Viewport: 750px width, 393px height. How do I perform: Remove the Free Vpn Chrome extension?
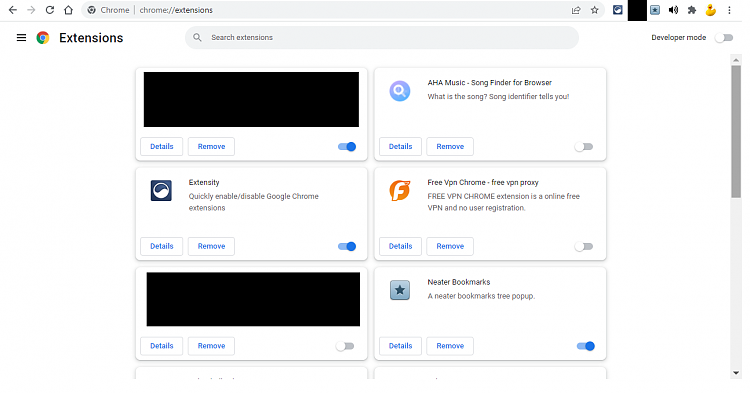coord(450,246)
